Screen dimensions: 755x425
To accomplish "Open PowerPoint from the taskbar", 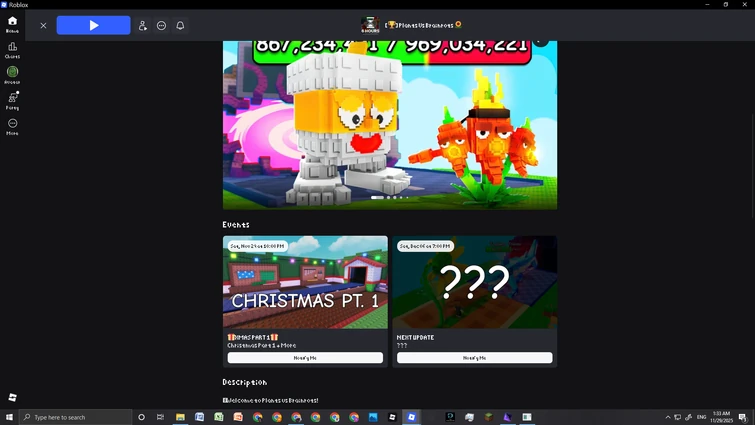I will coord(238,417).
